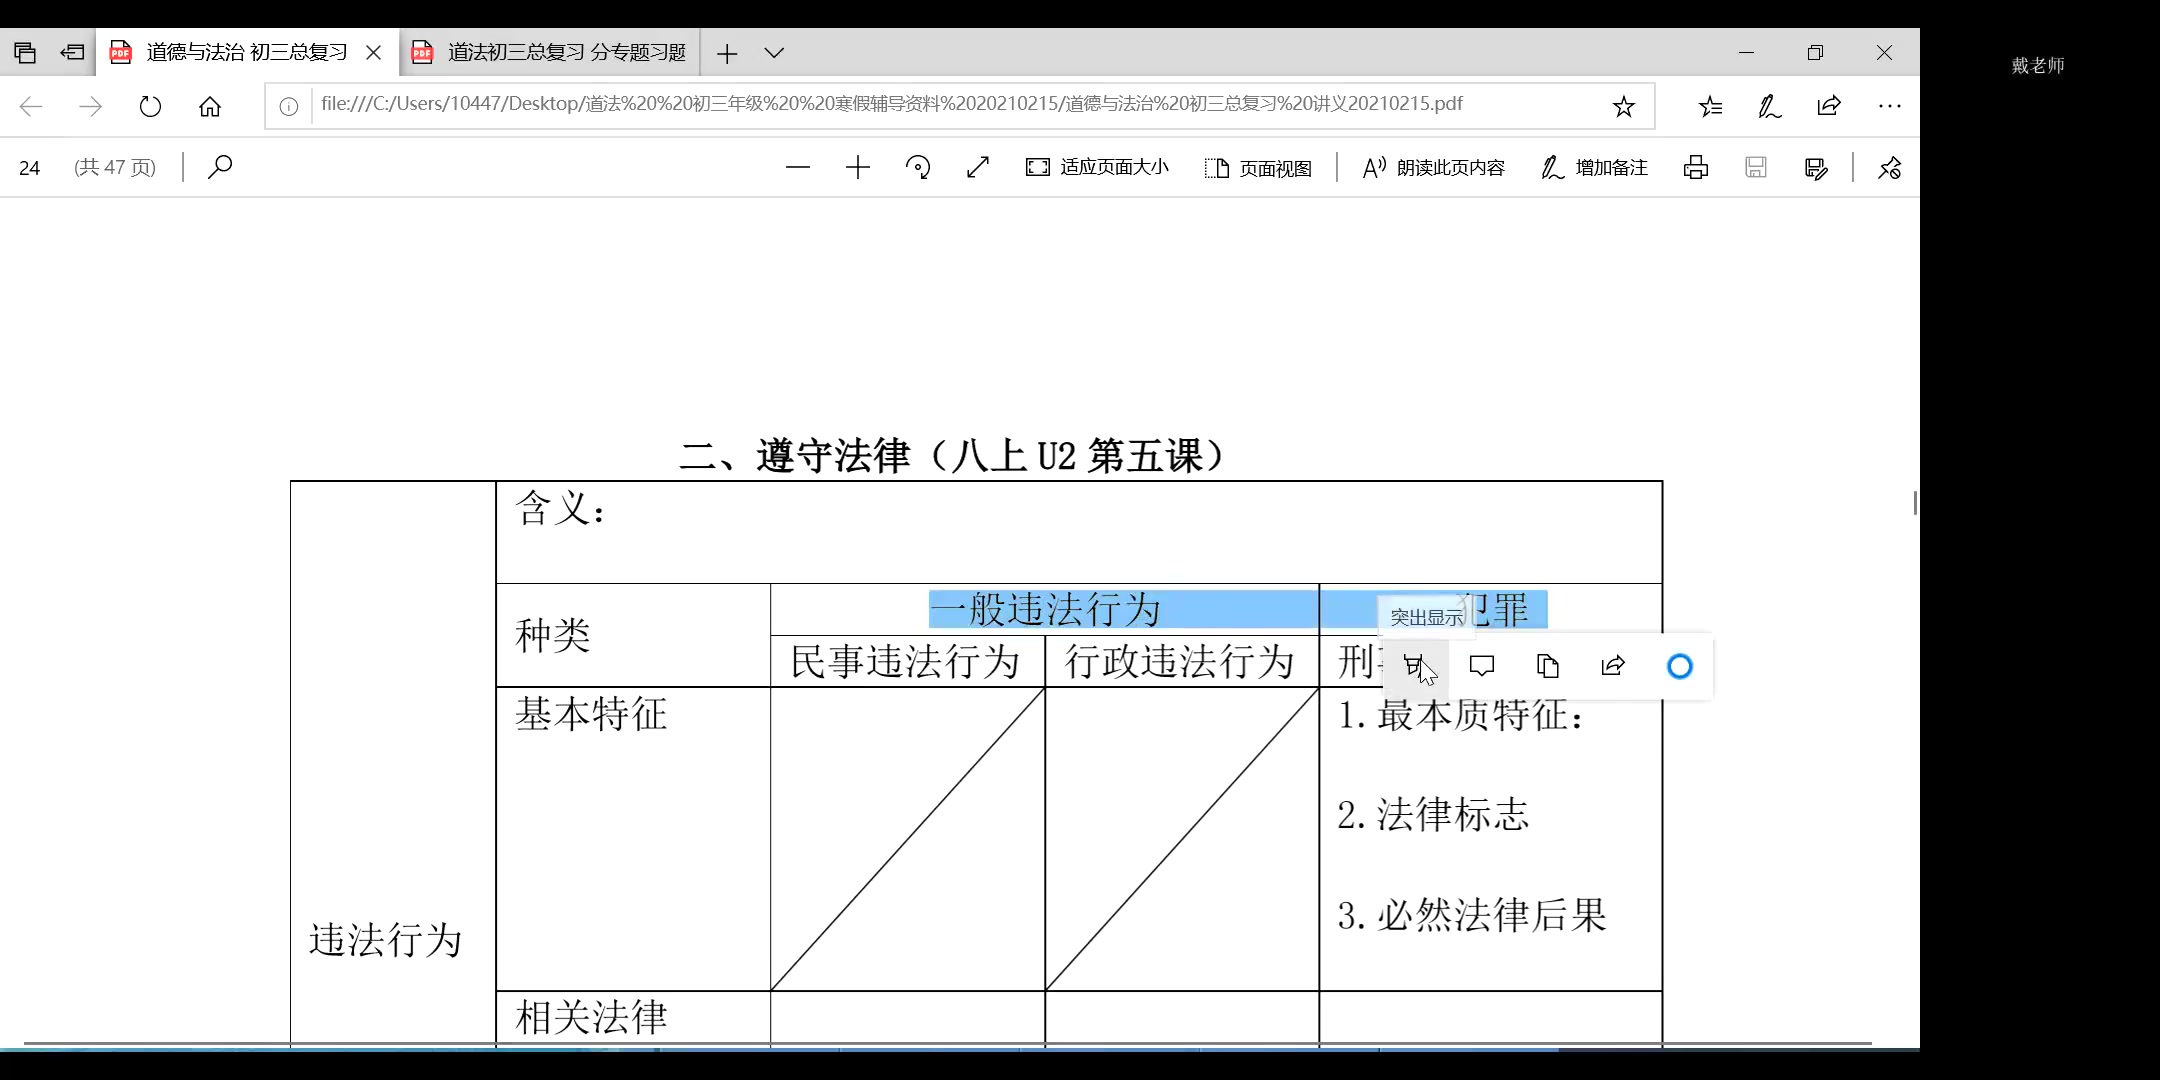Viewport: 2160px width, 1080px height.
Task: Search the PDF with magnifier icon
Action: click(x=220, y=167)
